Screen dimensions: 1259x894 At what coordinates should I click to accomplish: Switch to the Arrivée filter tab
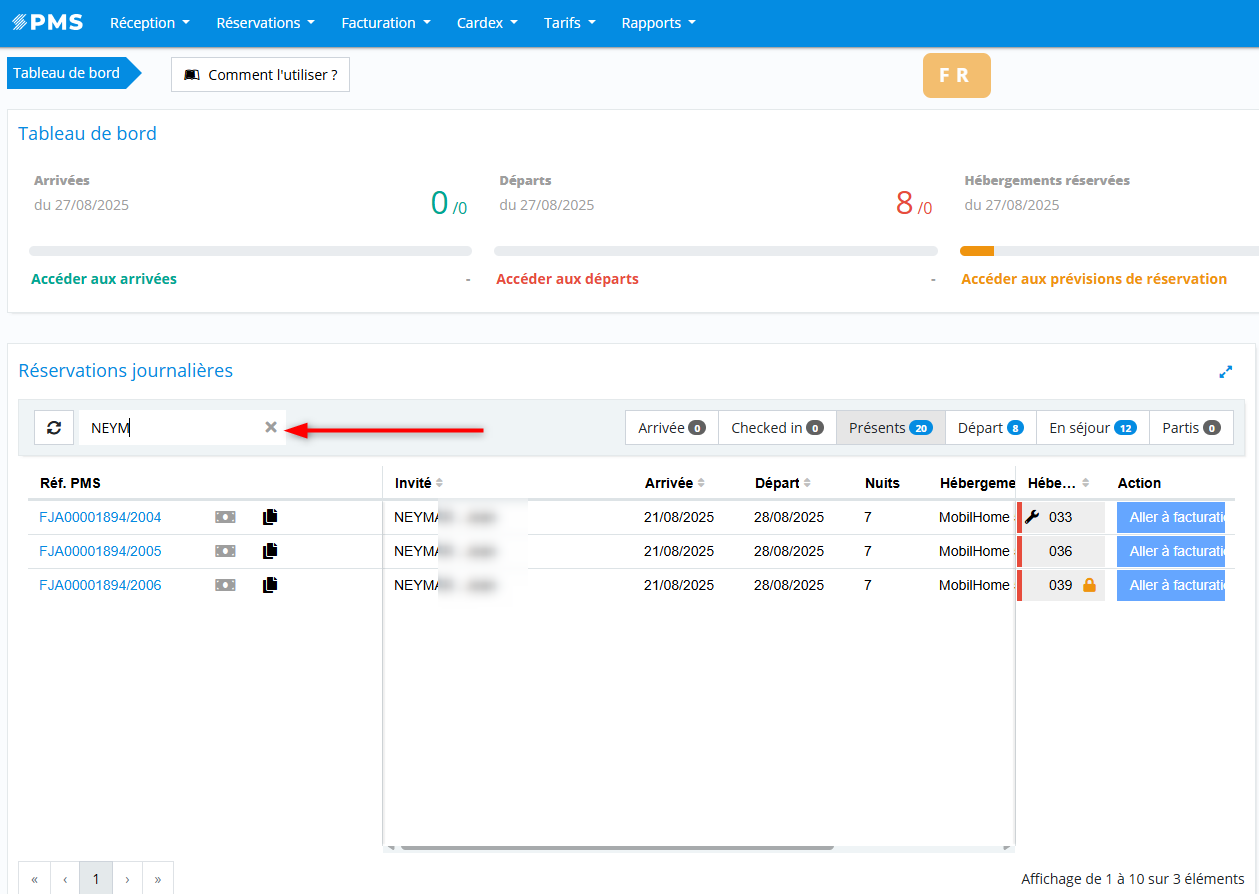point(671,427)
